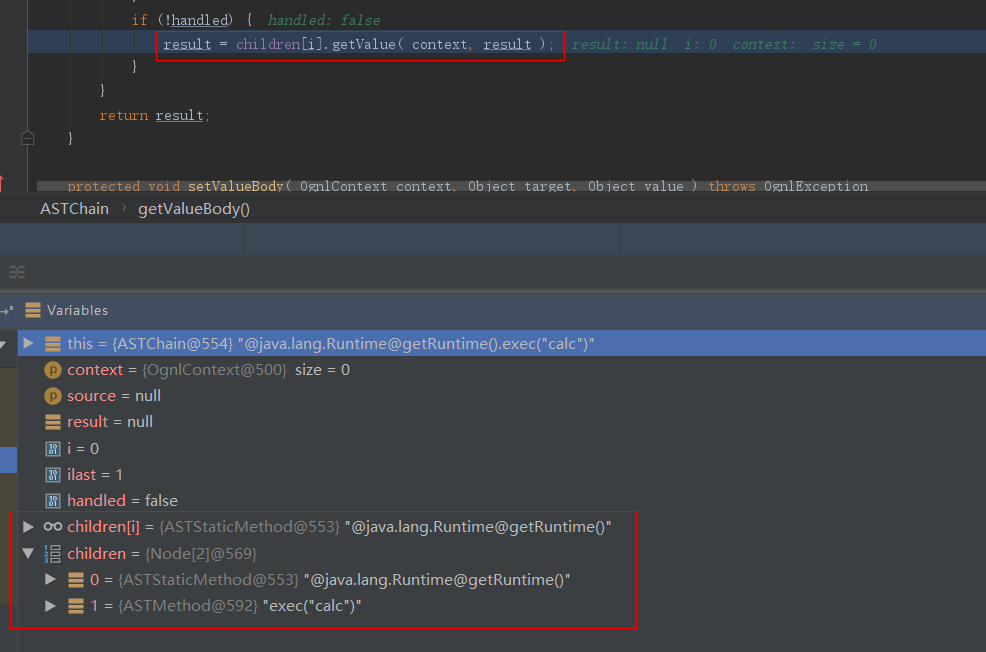Collapse the children array node
Image resolution: width=986 pixels, height=652 pixels.
[x=29, y=553]
